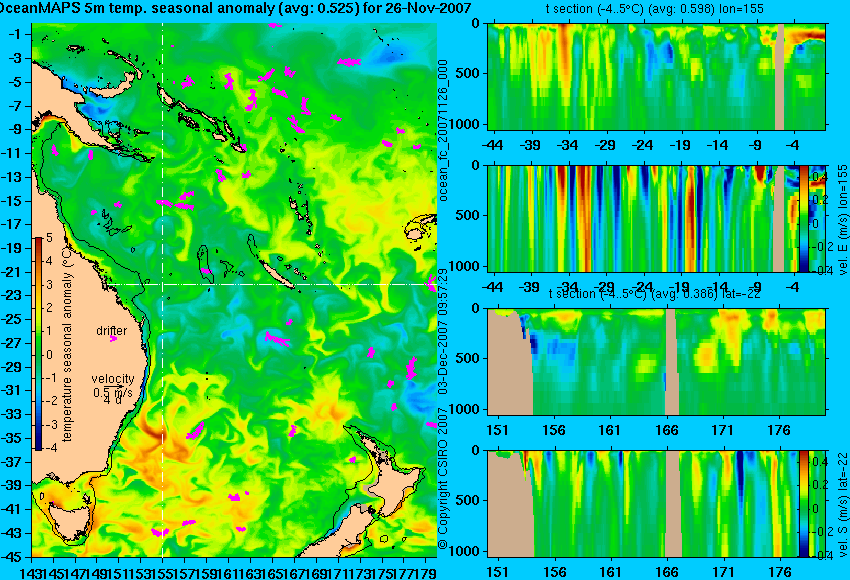Click the '-34' latitude tick under the top section

pyautogui.click(x=568, y=145)
